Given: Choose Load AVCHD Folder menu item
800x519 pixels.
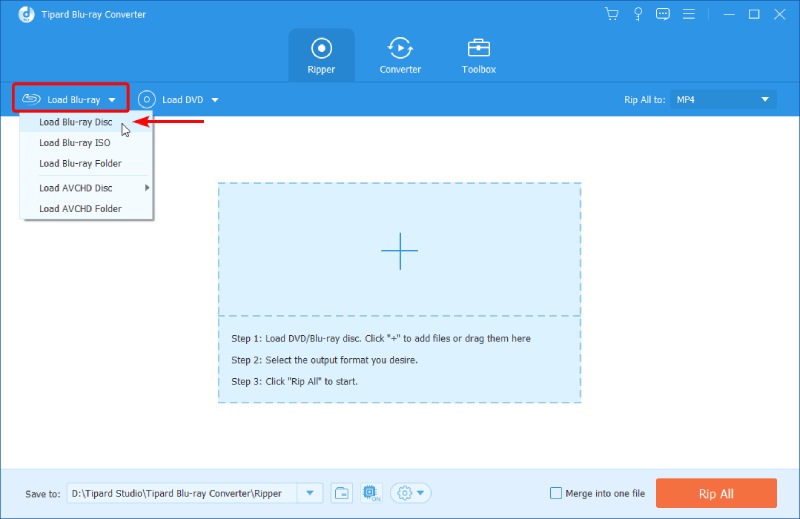Looking at the screenshot, I should 86,208.
